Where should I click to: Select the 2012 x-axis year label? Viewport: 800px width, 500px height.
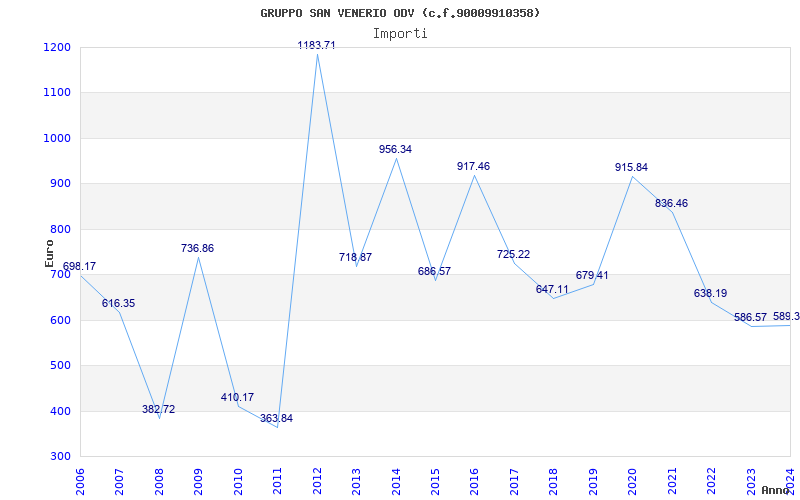[317, 481]
